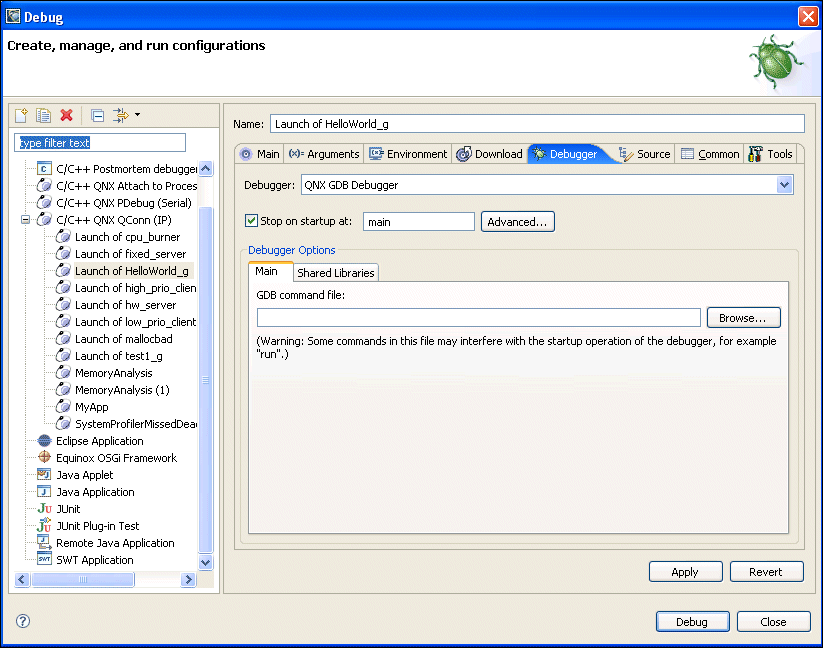Switch to the Shared Libraries tab
This screenshot has width=823, height=648.
pyautogui.click(x=335, y=271)
